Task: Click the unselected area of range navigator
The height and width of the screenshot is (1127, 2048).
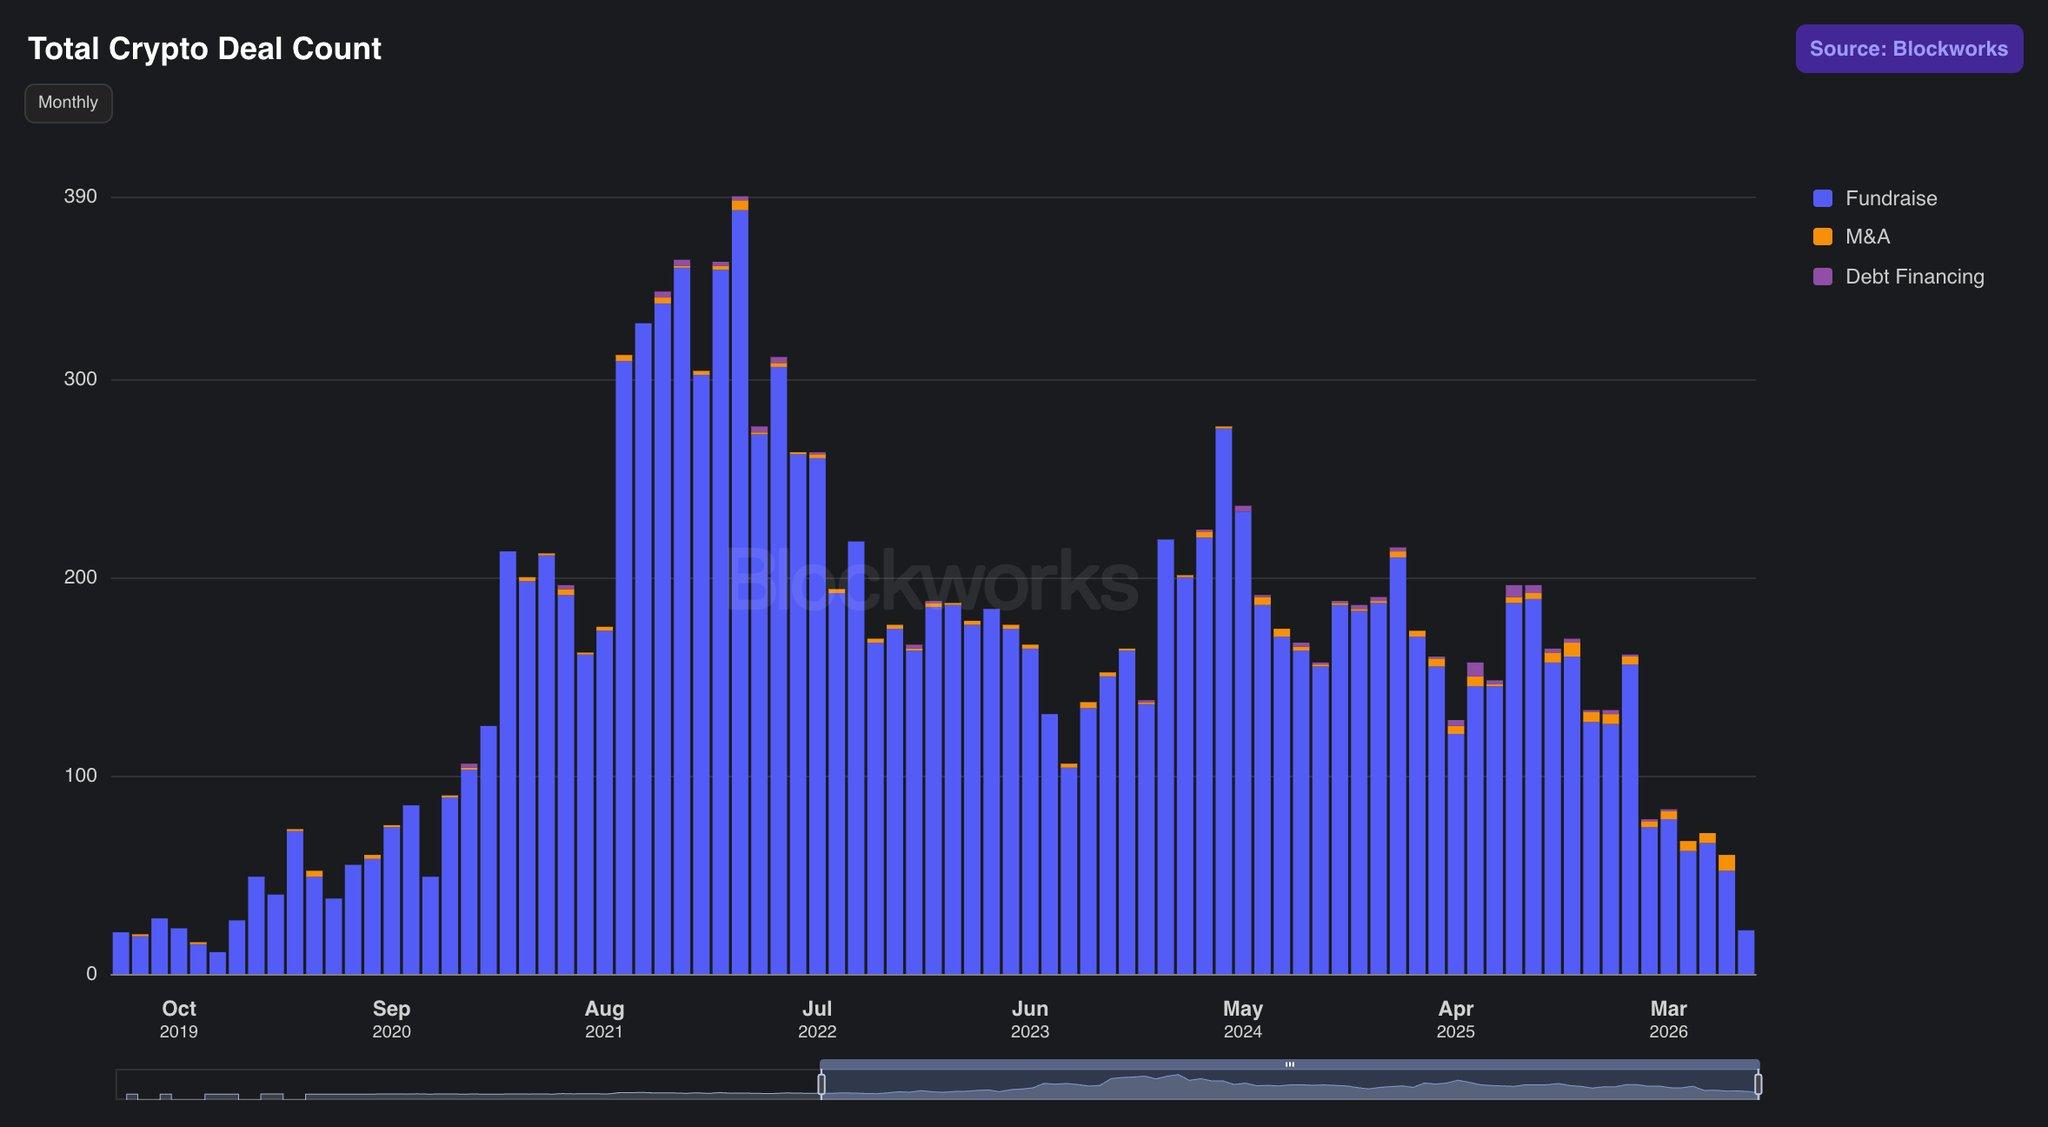Action: click(x=468, y=1085)
